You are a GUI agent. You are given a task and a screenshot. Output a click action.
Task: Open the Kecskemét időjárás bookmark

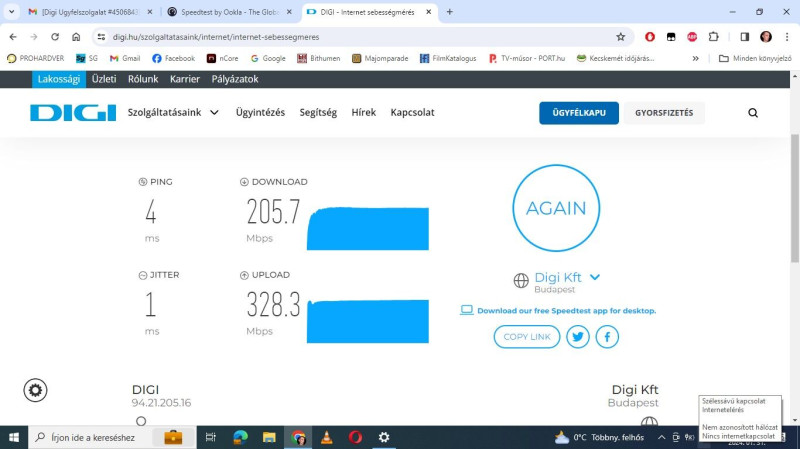click(615, 59)
